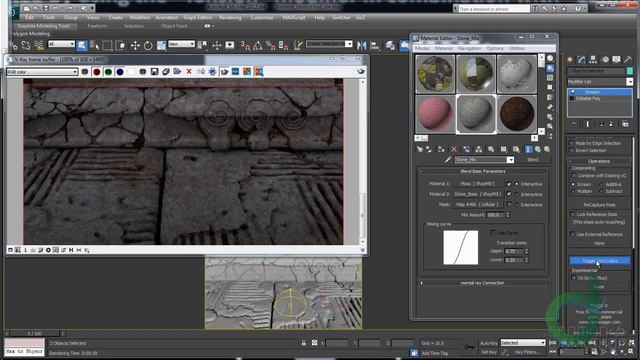Screen dimensions: 640x360
Task: Click Go to Parent icon in Material Editor
Action: pos(538,149)
